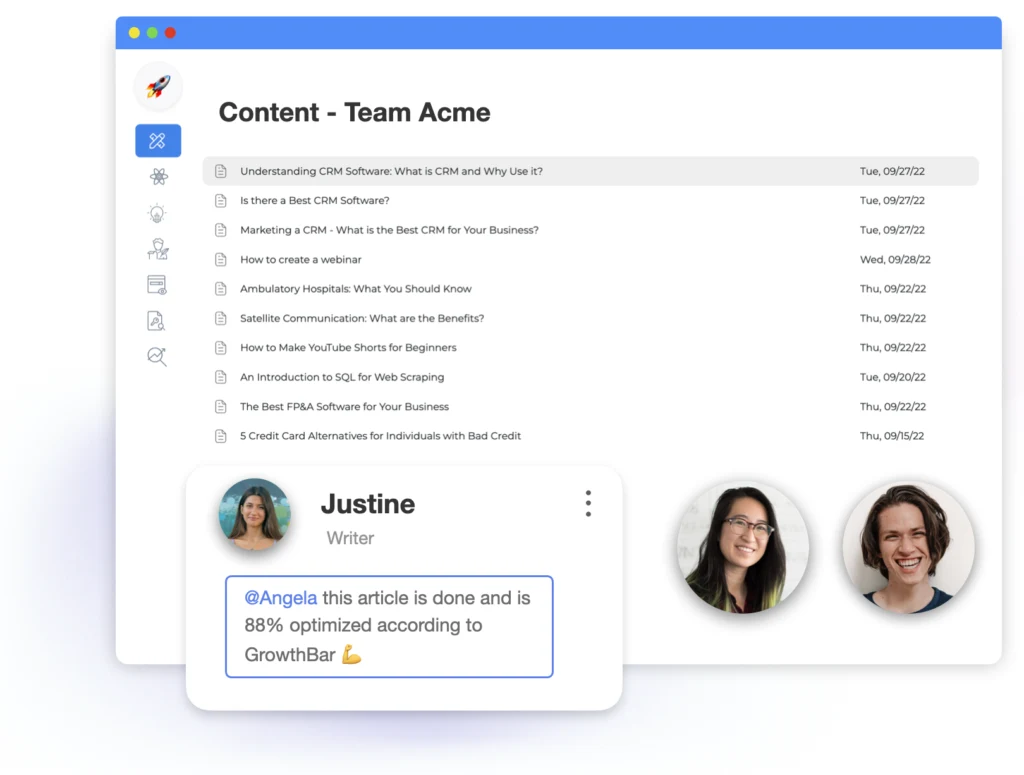The image size is (1024, 775).
Task: Select the YouTube Shorts article row
Action: [x=347, y=347]
